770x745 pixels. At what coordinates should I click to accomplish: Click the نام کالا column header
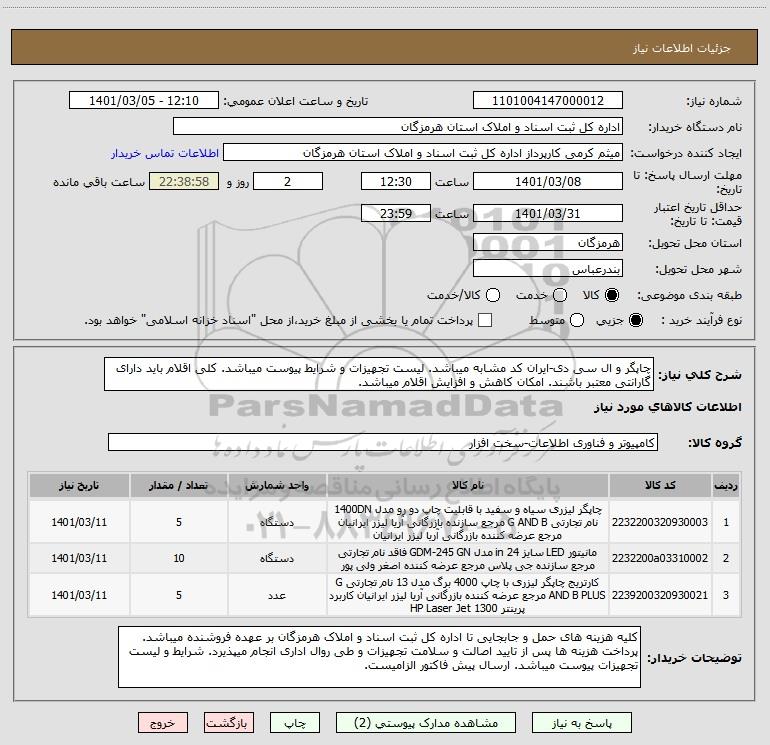[x=468, y=485]
